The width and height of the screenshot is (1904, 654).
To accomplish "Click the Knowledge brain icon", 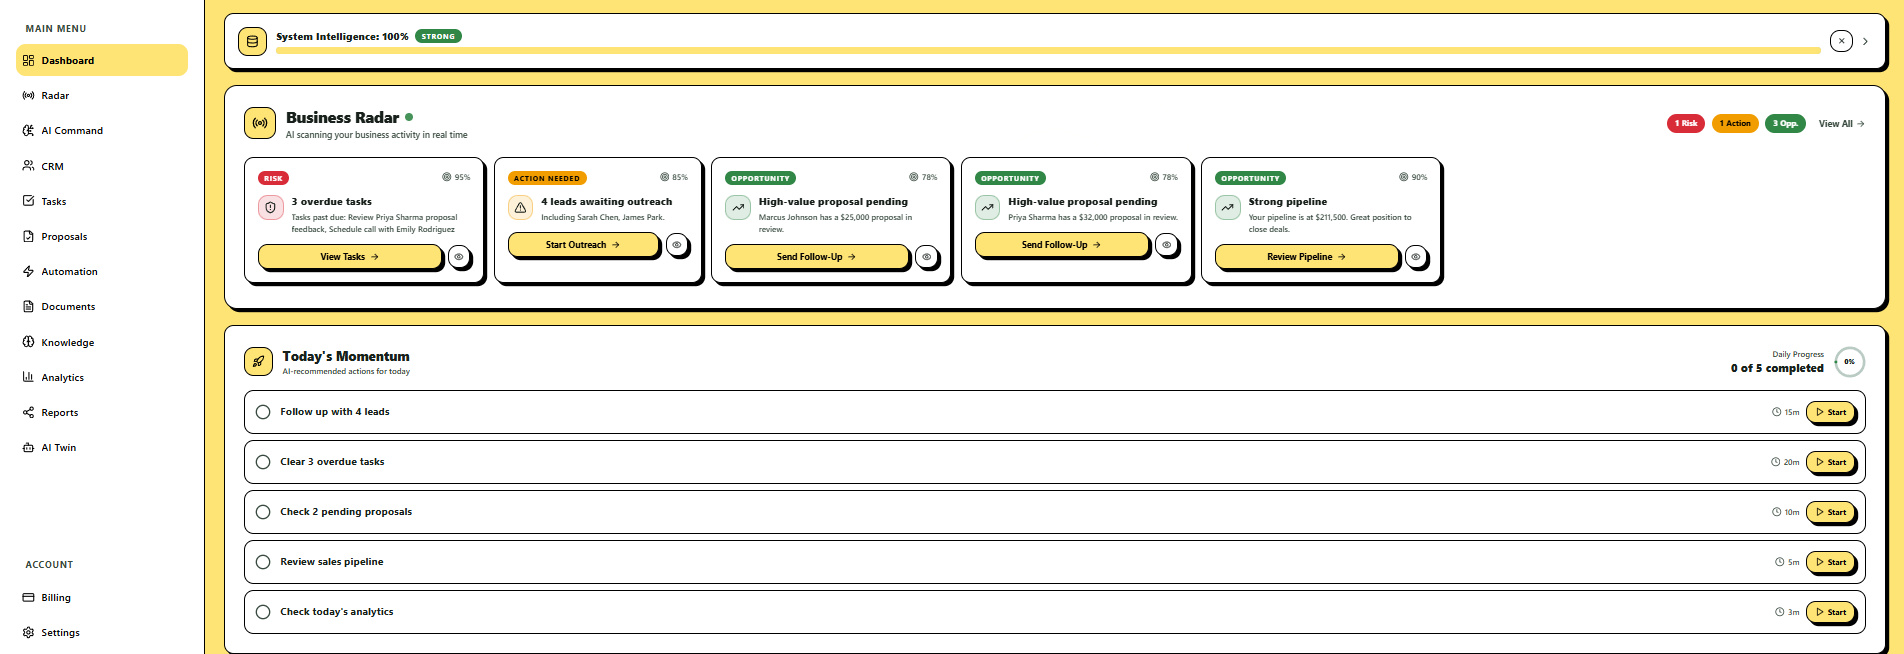I will 28,342.
